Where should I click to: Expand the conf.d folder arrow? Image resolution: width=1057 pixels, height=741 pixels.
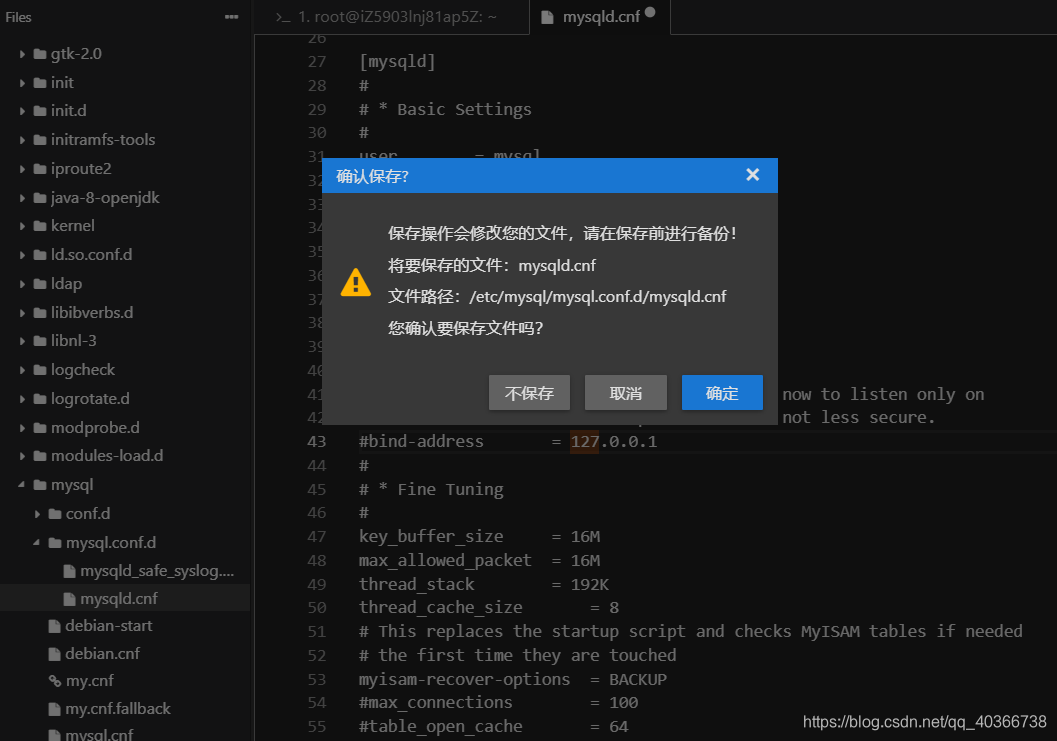(37, 514)
